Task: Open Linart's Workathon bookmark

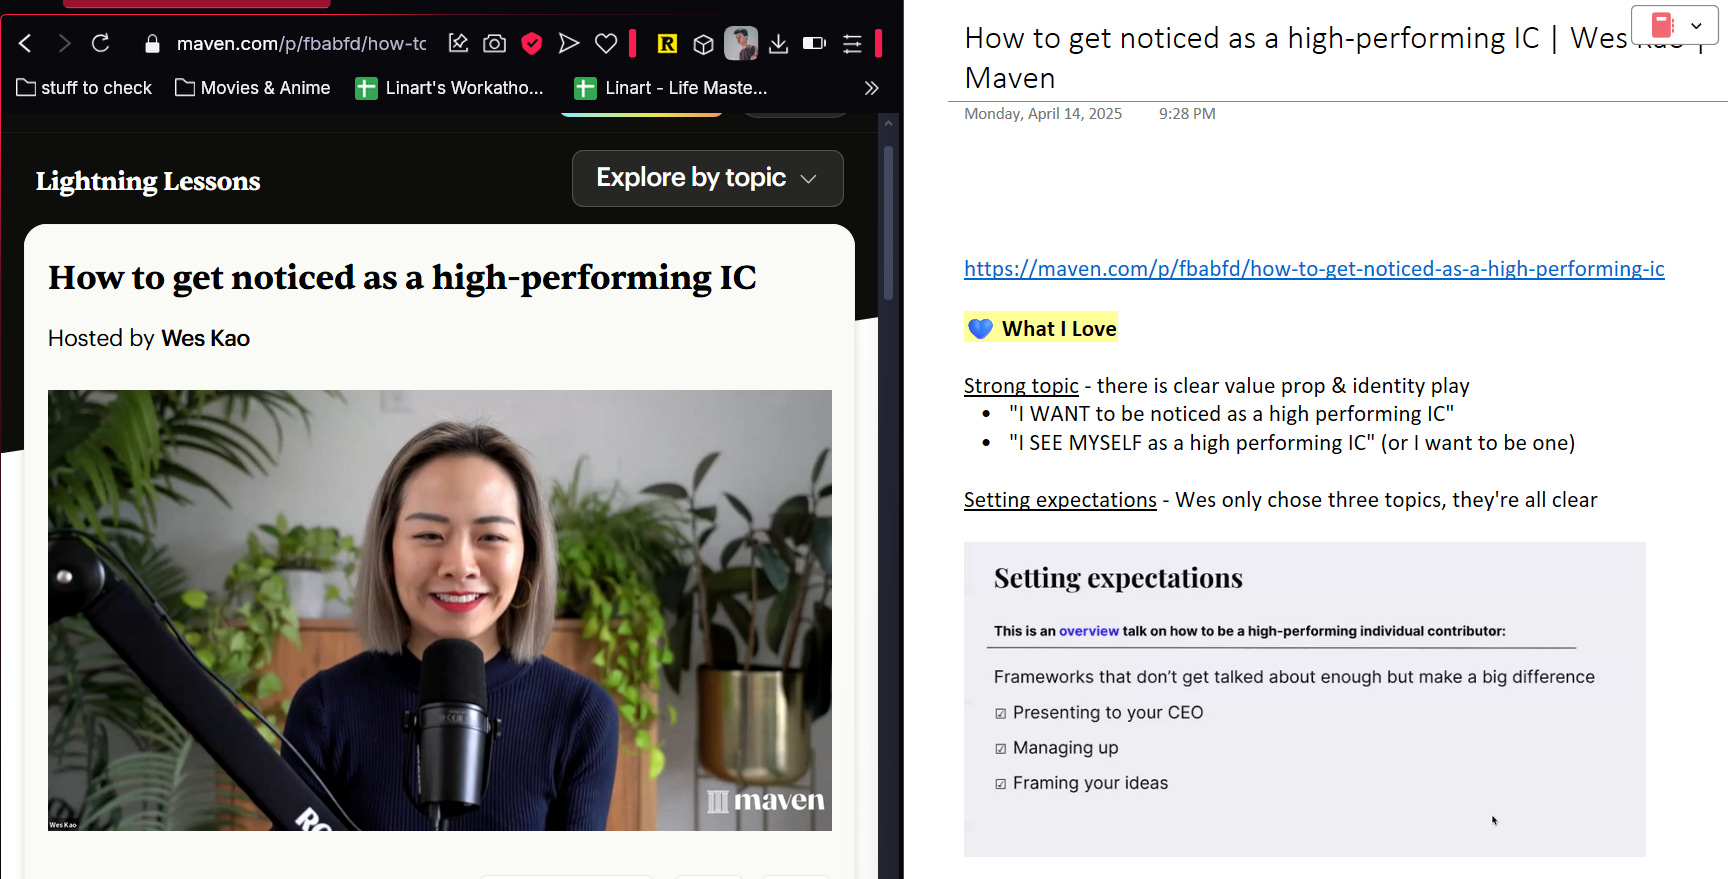Action: pos(450,88)
